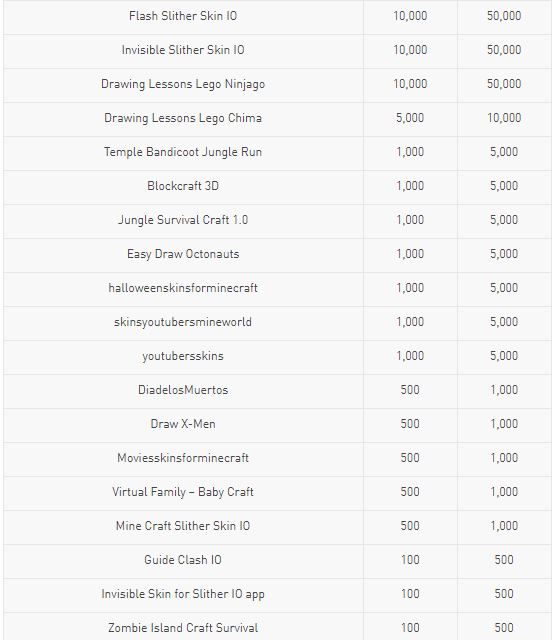
Task: Click the DiadelosMuertos app name
Action: click(183, 390)
